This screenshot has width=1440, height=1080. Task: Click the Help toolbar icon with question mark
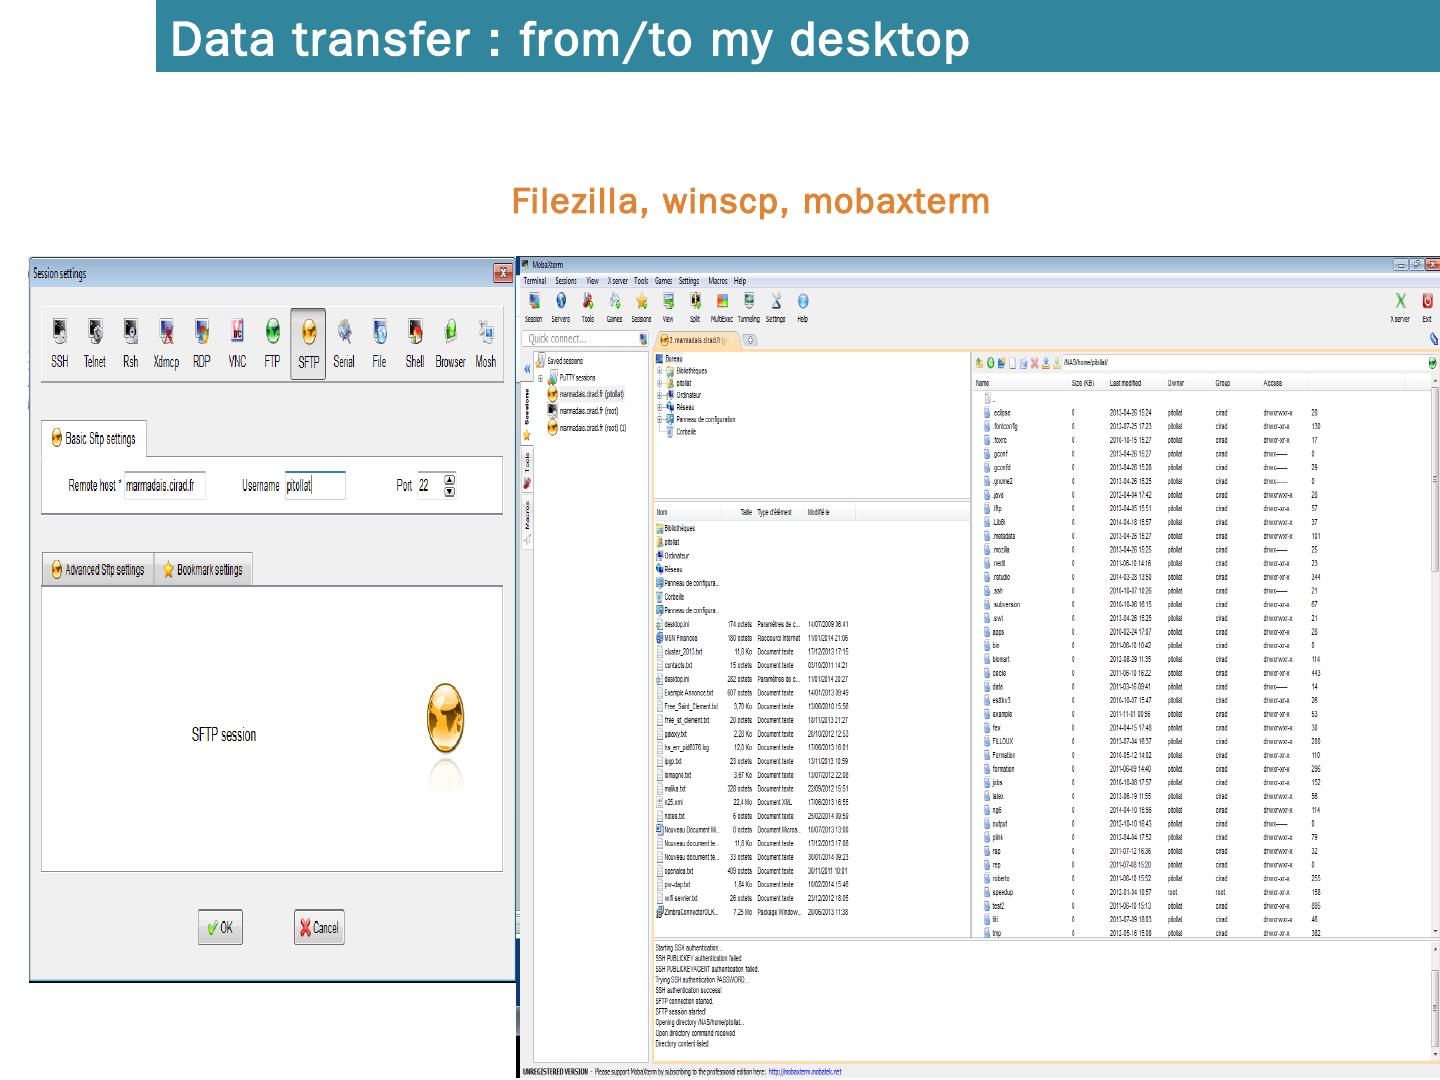(x=803, y=307)
